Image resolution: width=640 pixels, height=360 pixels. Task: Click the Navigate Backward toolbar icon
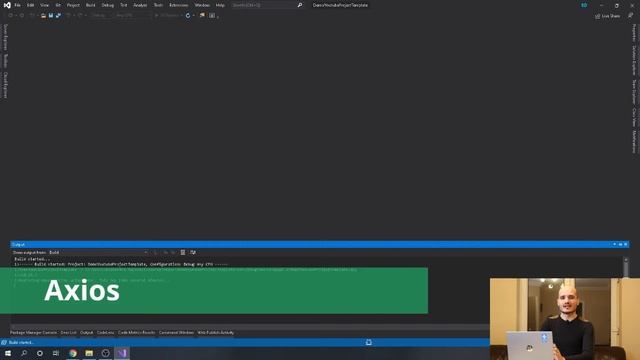click(11, 16)
